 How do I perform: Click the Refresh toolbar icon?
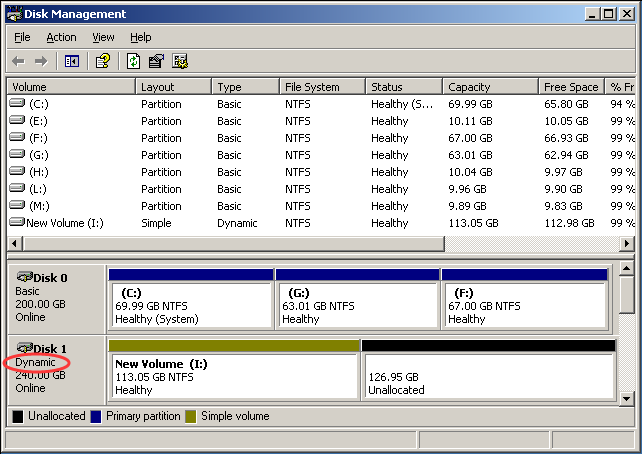[133, 61]
